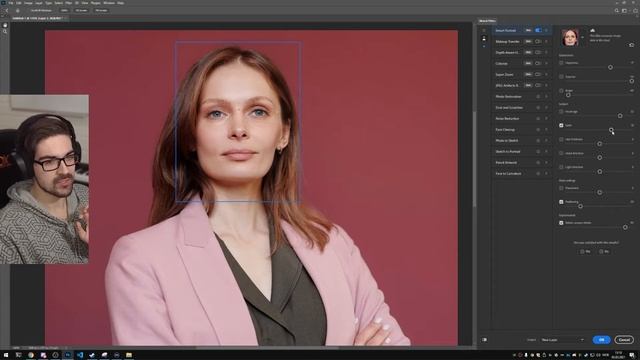Enable the Colorize filter toggle
The height and width of the screenshot is (360, 640).
[x=538, y=64]
